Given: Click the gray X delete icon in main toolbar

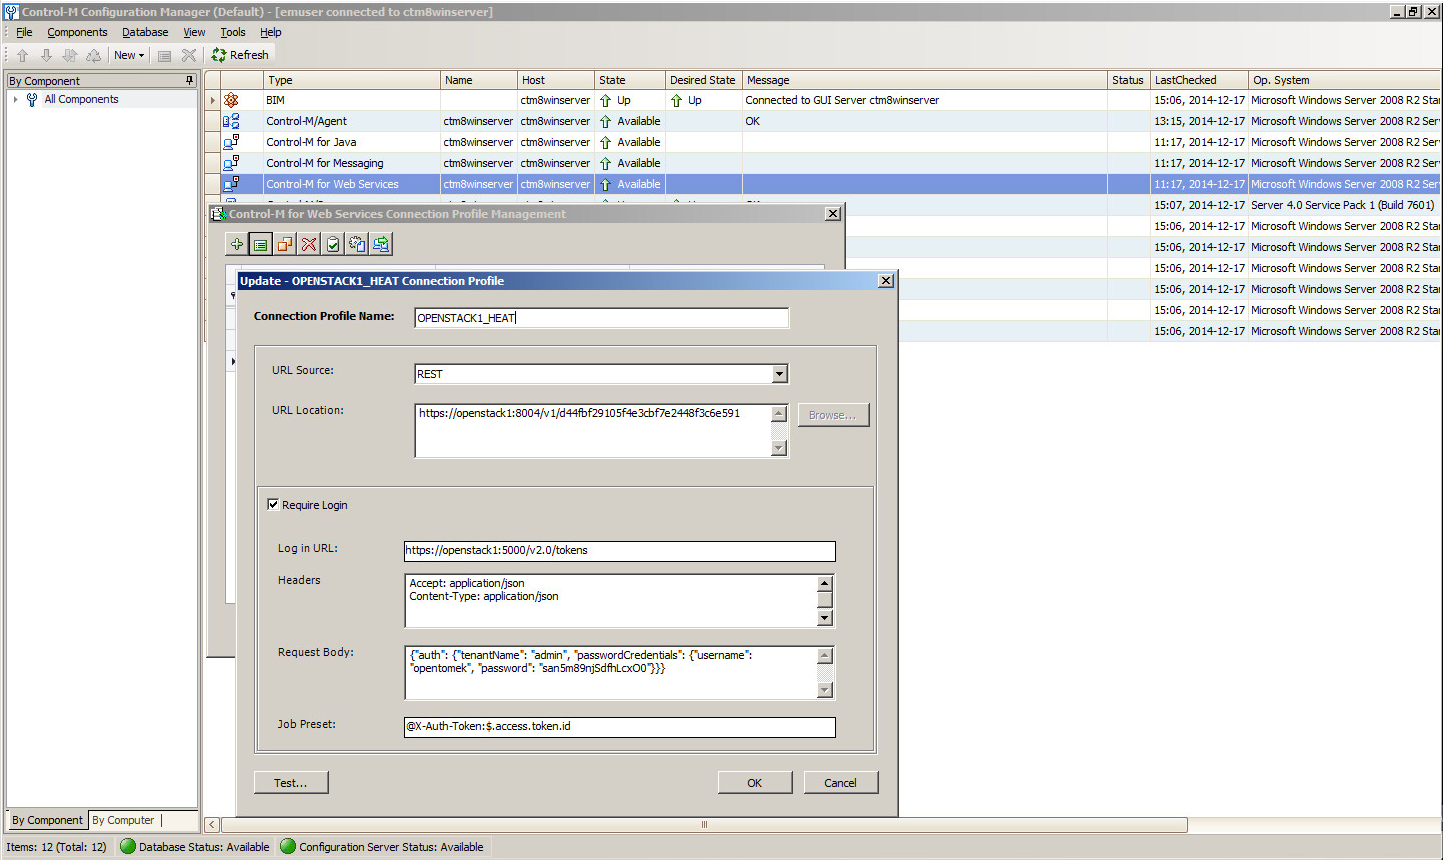Looking at the screenshot, I should tap(189, 56).
